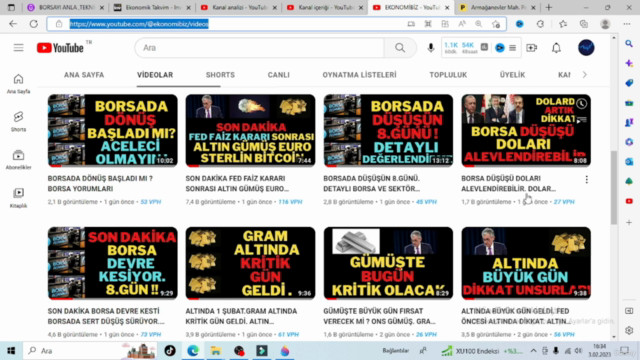This screenshot has height=360, width=640.
Task: Open options for BORSA DÜŞÜŞÜ DOLARI video
Action: 587,180
